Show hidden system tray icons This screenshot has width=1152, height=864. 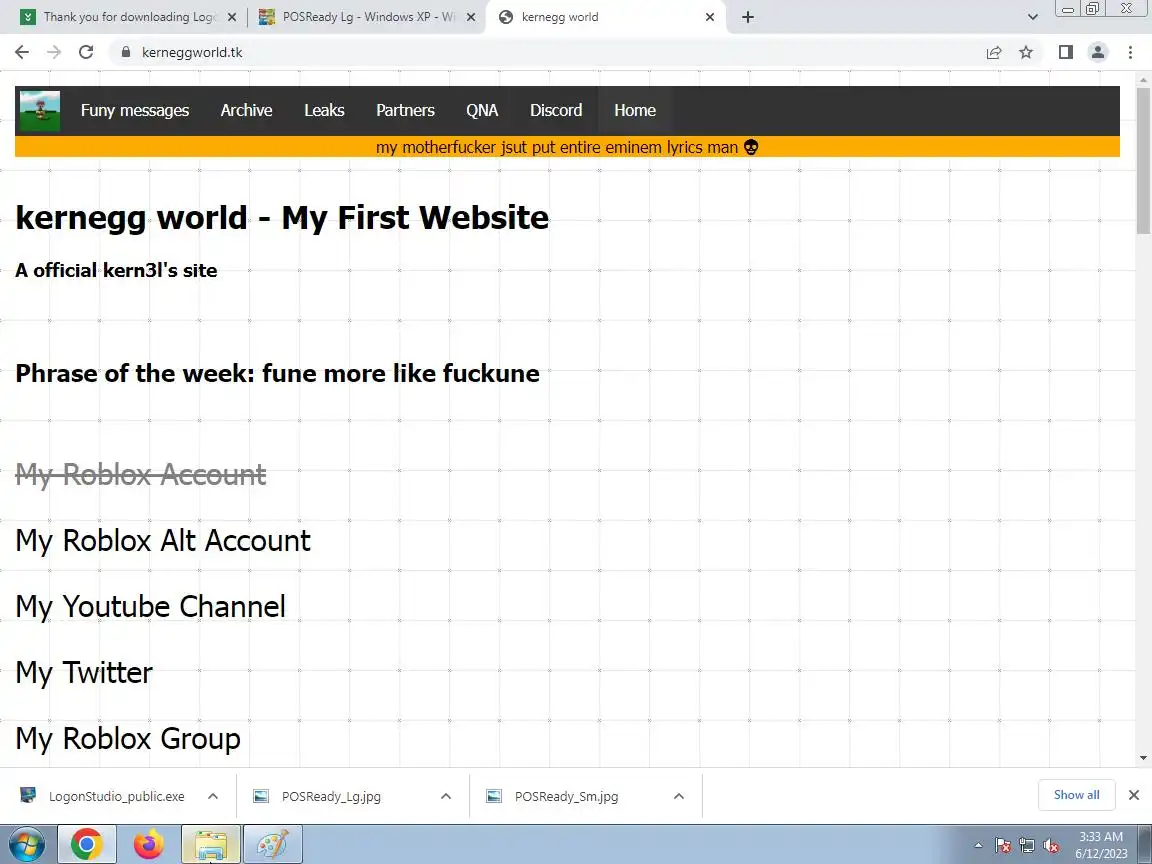pyautogui.click(x=978, y=846)
